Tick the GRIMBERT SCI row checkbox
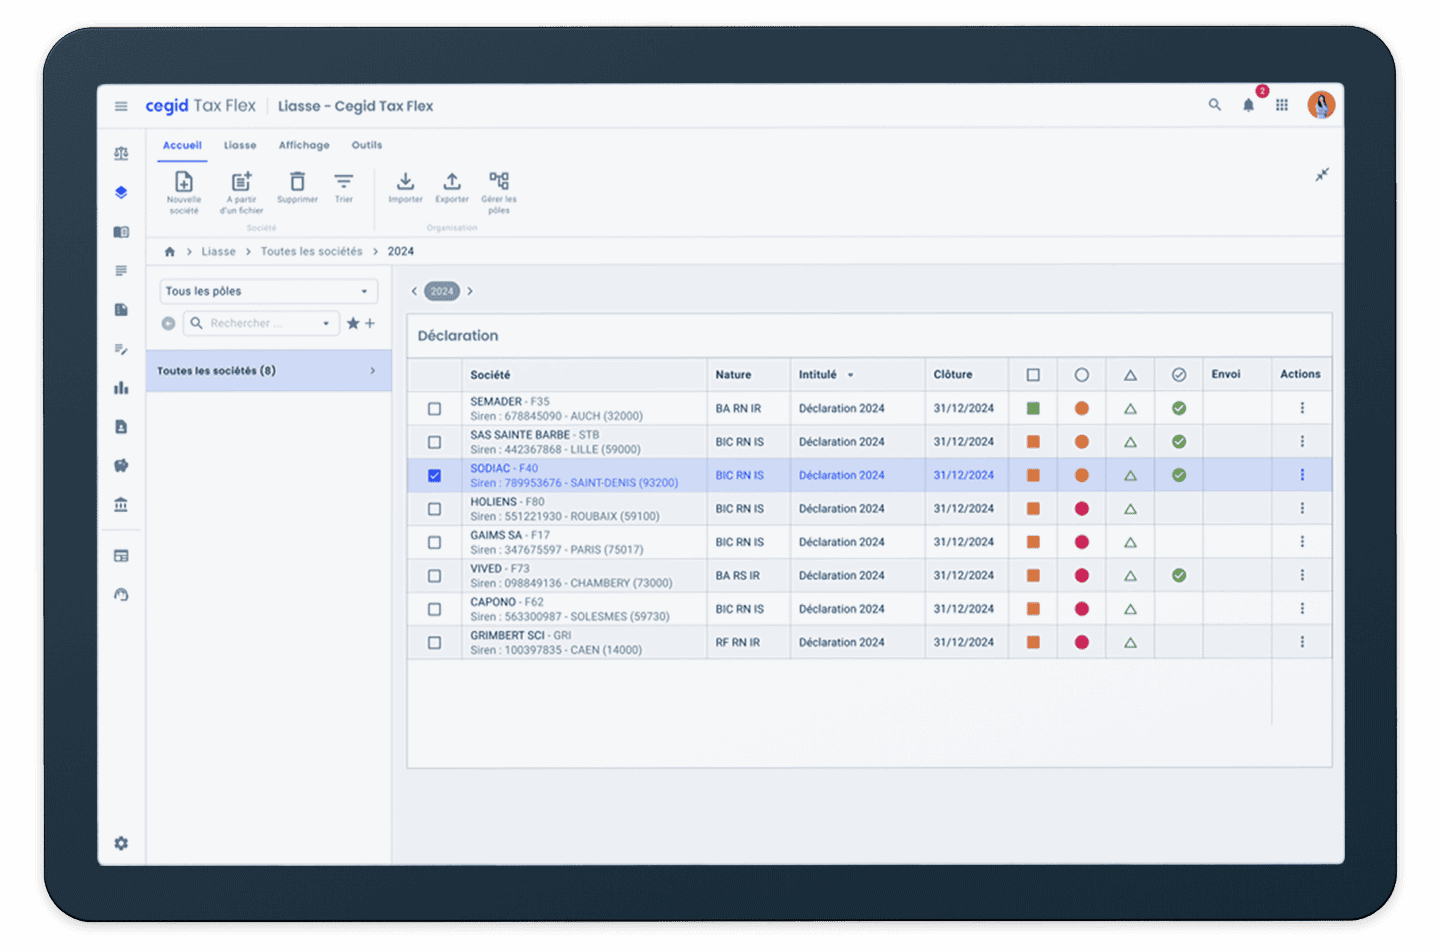 click(434, 643)
